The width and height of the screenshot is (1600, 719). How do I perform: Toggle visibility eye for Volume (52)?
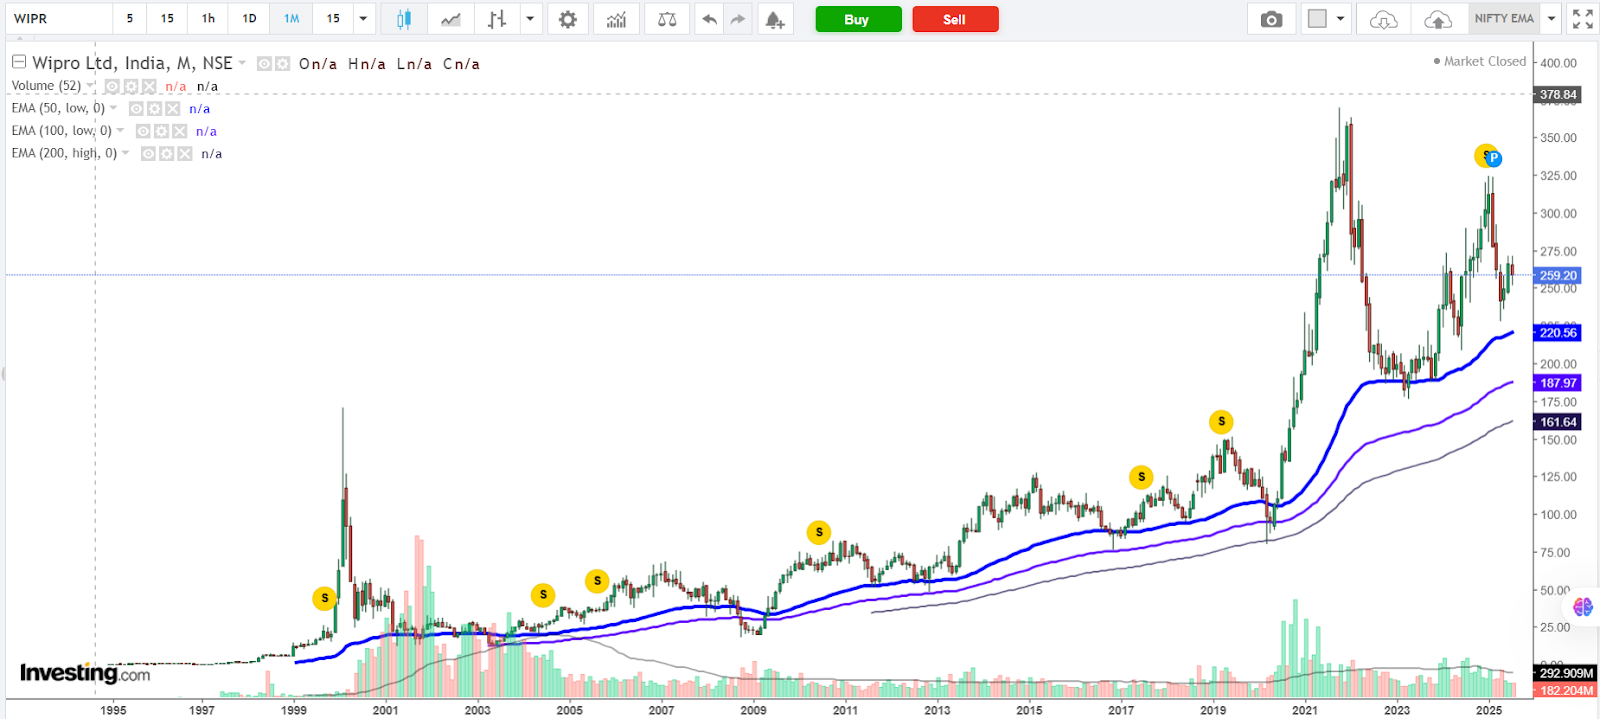click(112, 87)
